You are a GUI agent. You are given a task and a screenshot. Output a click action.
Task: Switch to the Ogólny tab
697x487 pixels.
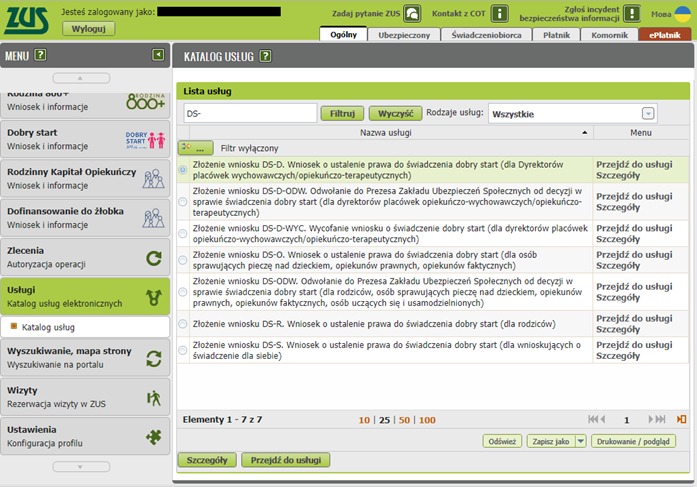pyautogui.click(x=343, y=34)
